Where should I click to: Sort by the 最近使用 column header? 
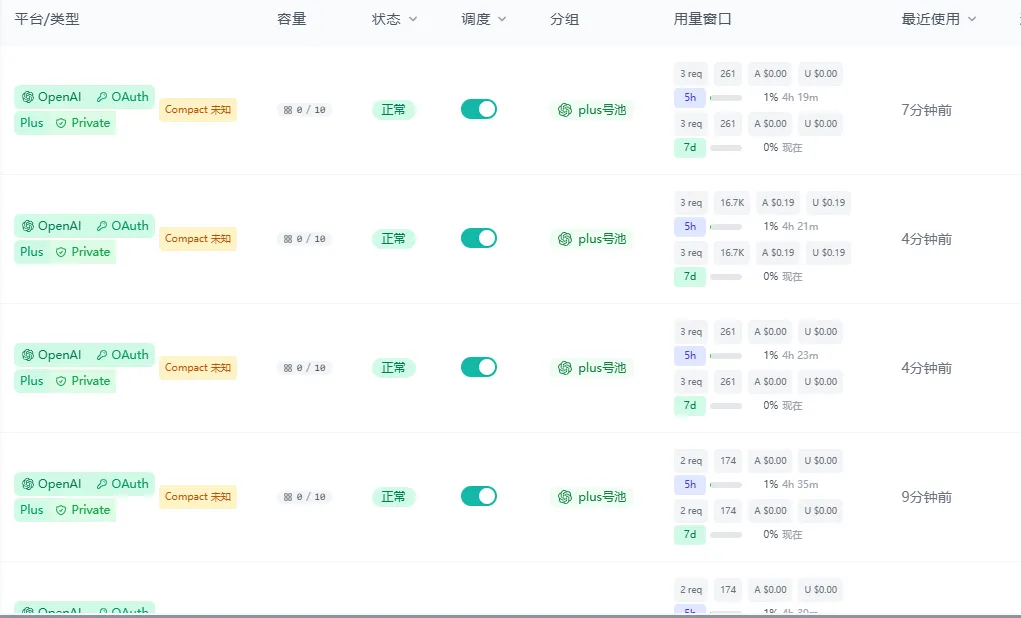(x=938, y=20)
